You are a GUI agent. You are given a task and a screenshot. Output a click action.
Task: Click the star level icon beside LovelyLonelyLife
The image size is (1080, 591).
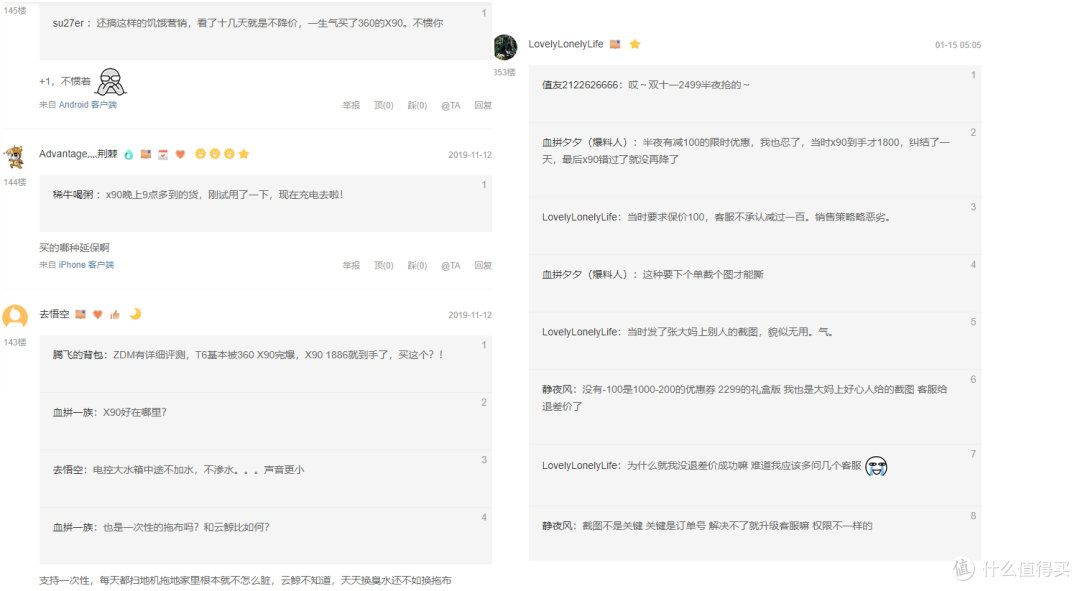pyautogui.click(x=635, y=44)
